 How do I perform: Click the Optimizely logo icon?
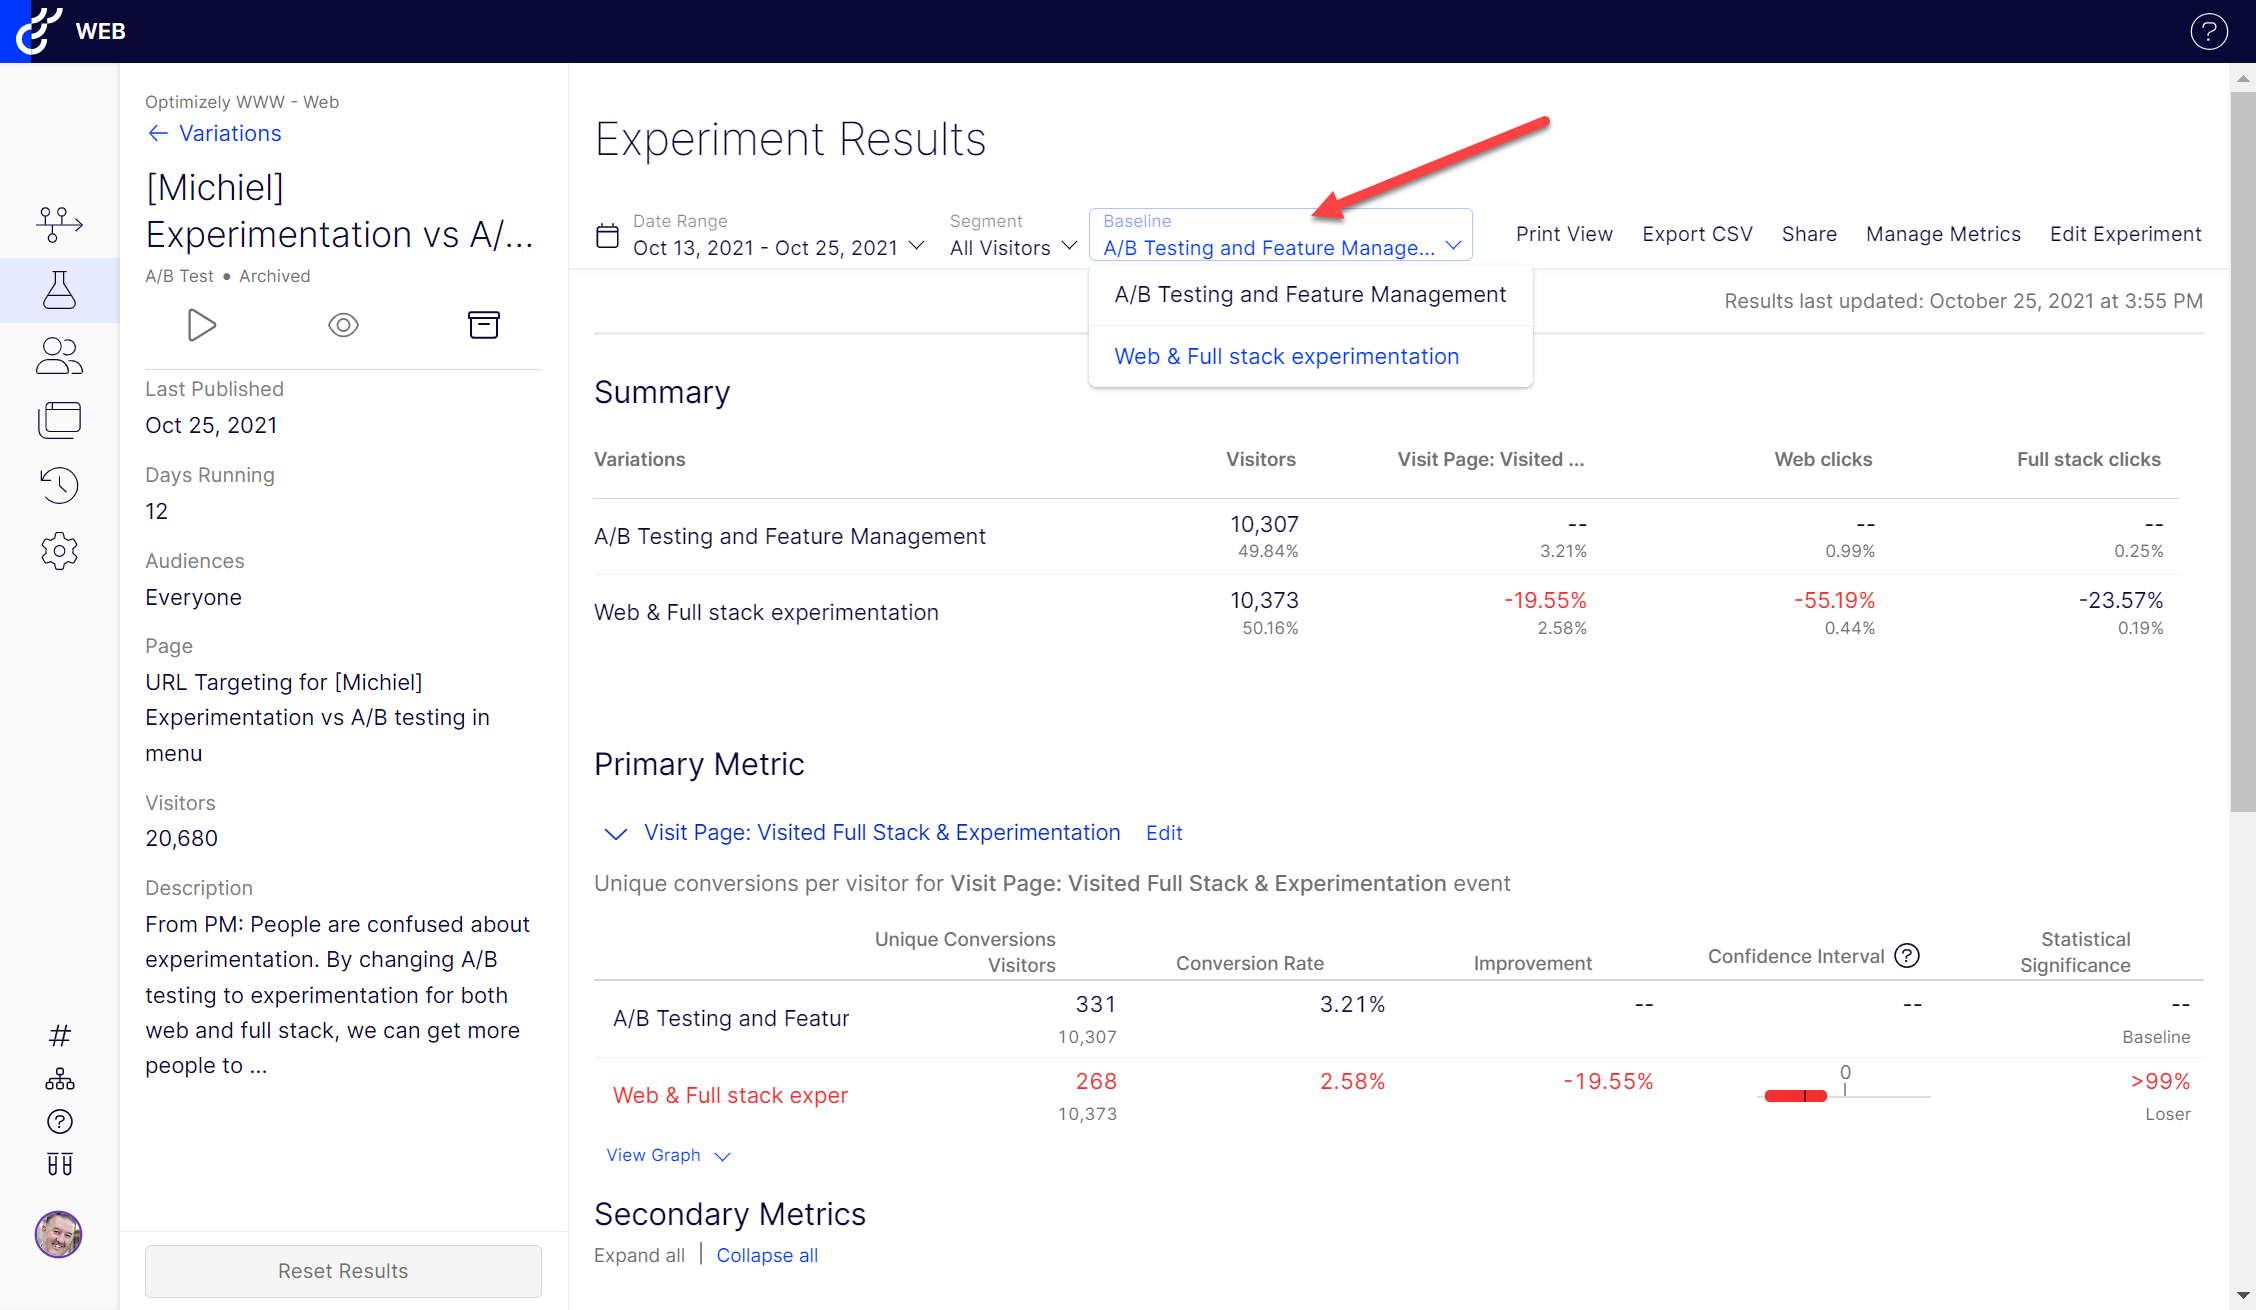tap(38, 30)
